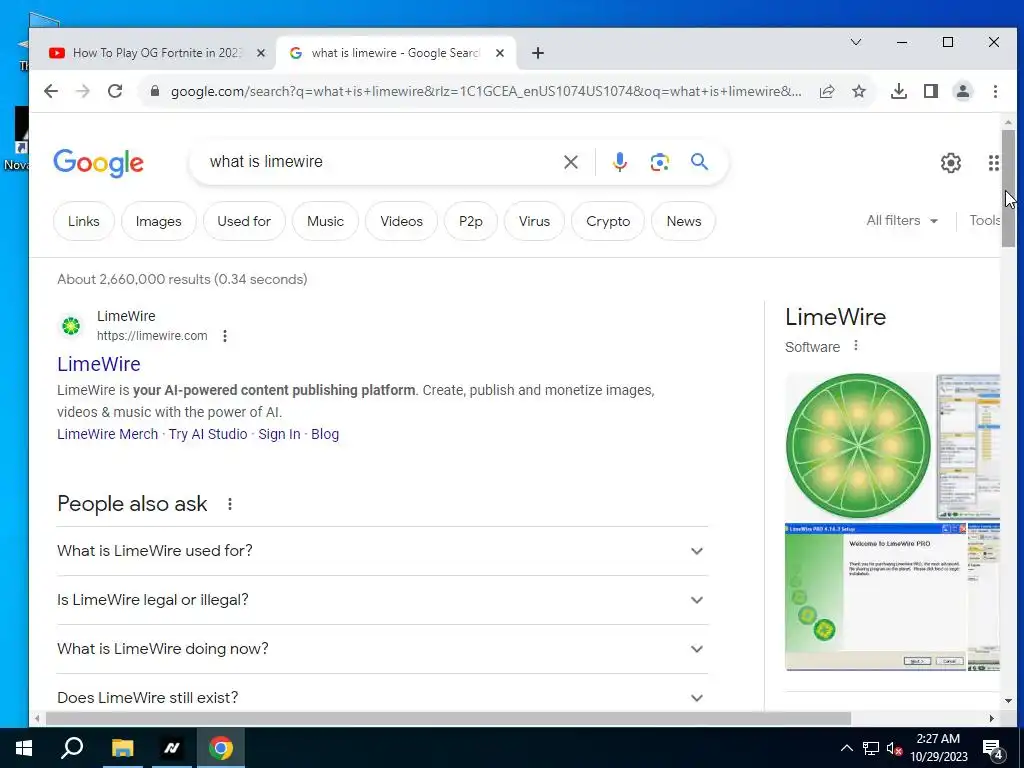The image size is (1024, 768).
Task: Open the LimeWire lime logo image
Action: coord(858,446)
